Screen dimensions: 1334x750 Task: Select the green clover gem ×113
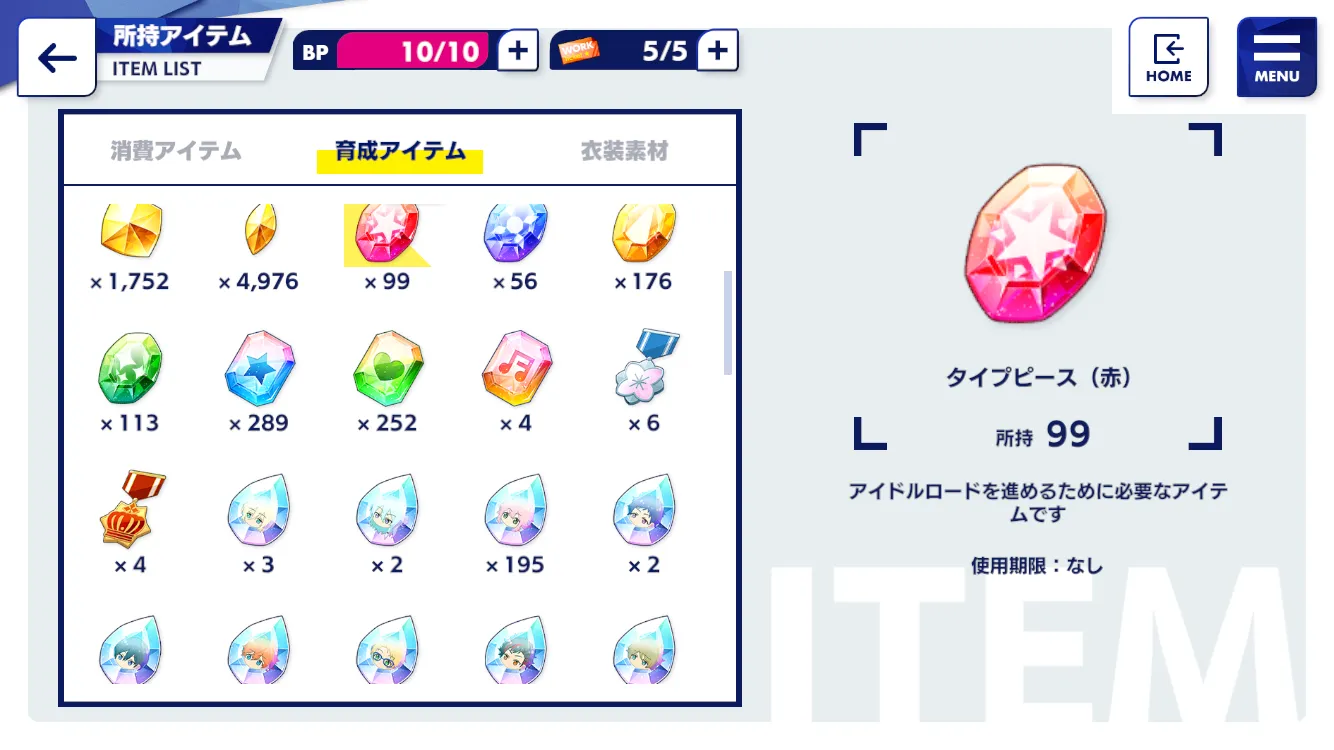tap(130, 382)
